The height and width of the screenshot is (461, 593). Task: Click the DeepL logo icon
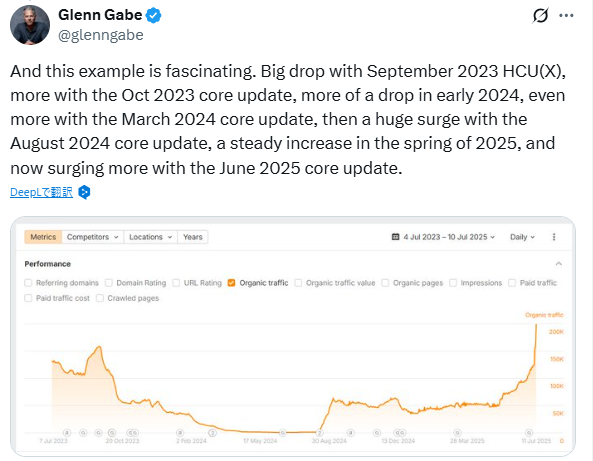84,192
